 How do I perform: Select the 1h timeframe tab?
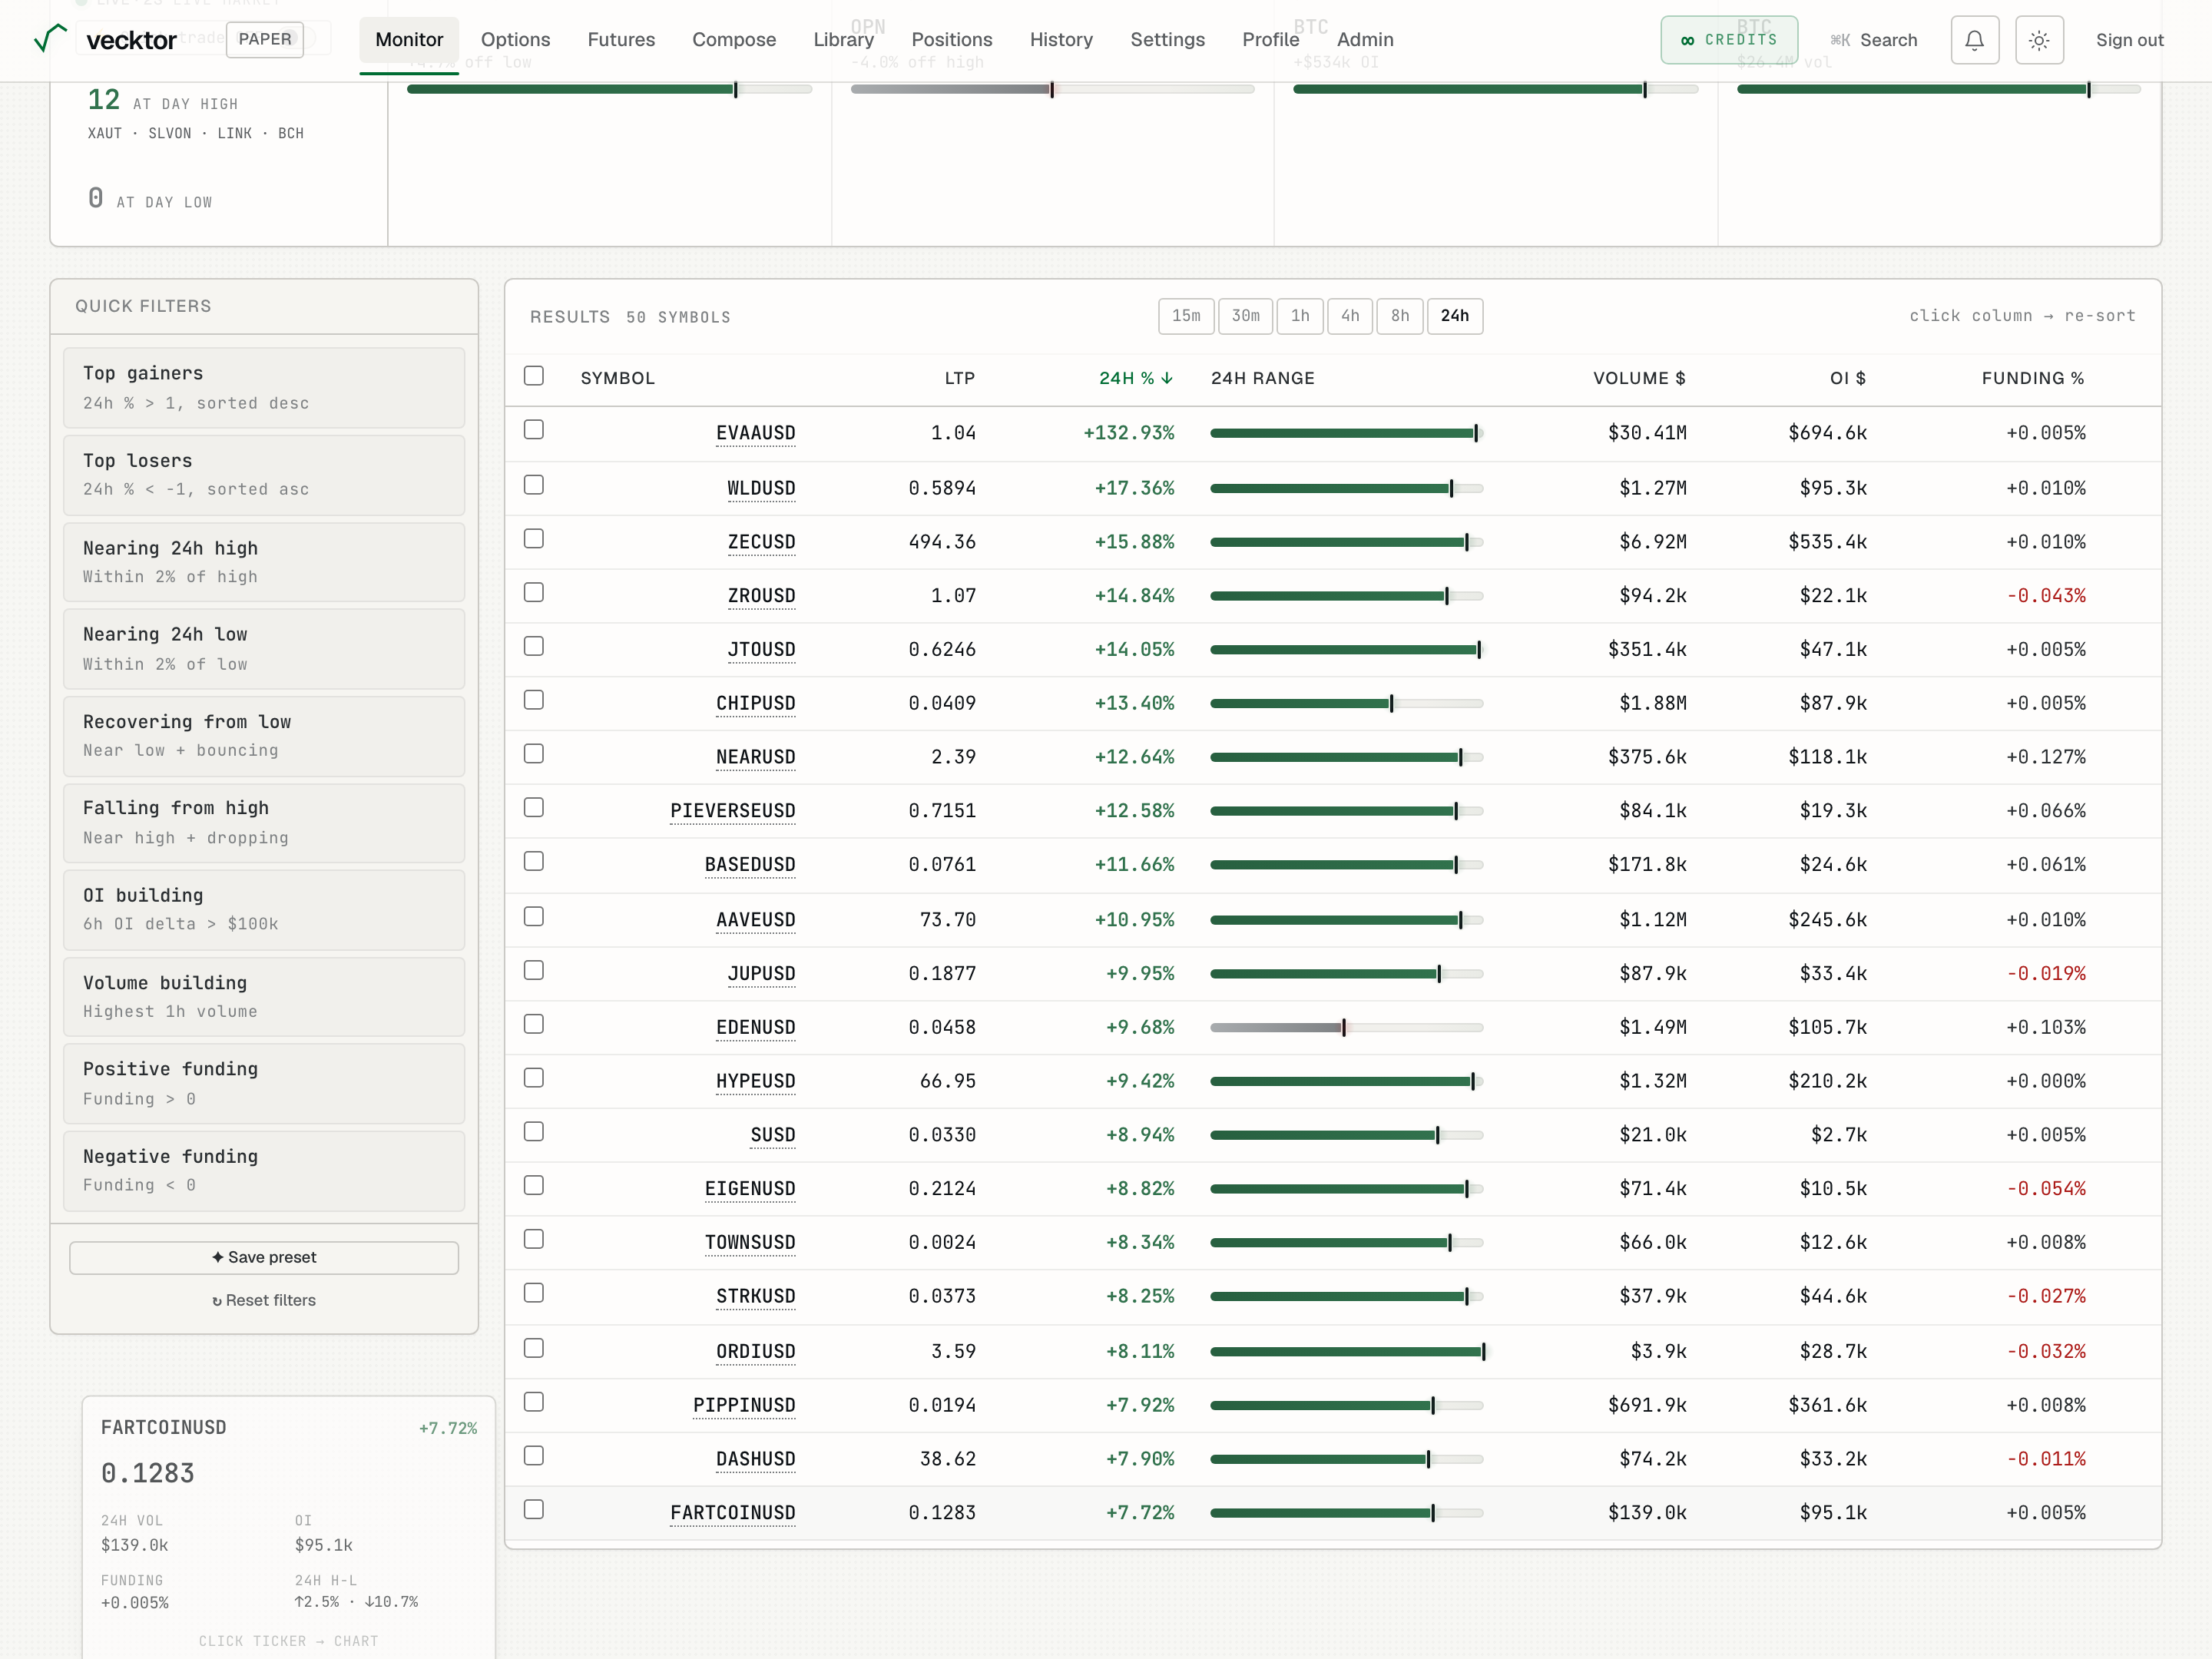click(x=1300, y=316)
